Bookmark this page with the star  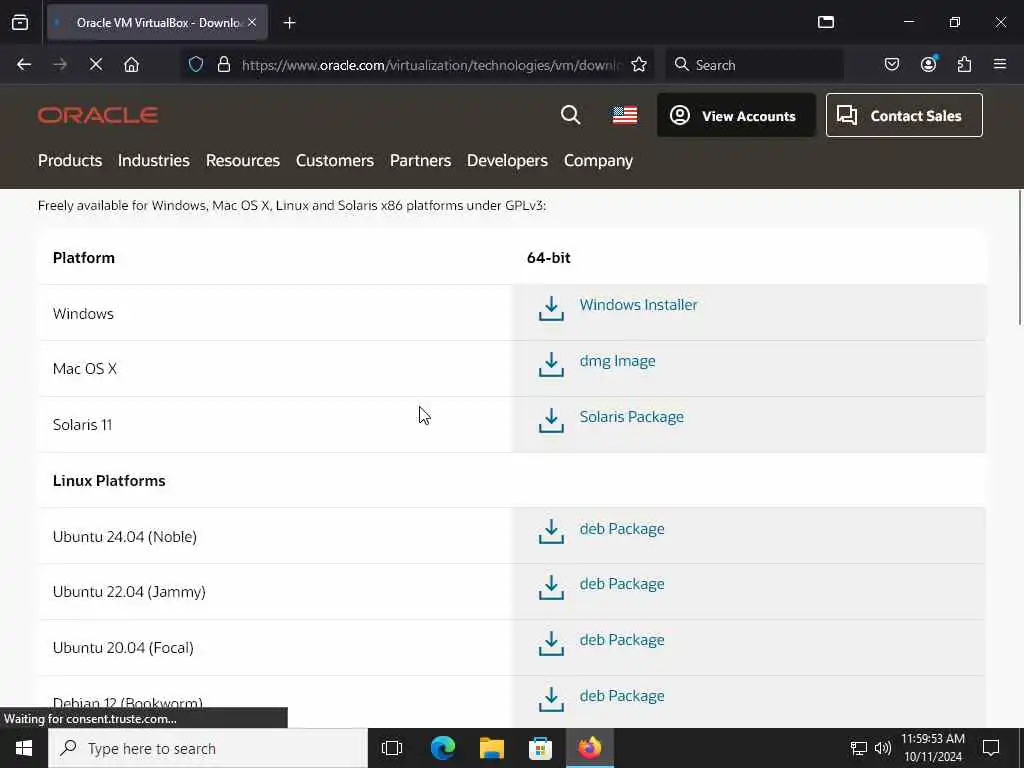click(639, 65)
